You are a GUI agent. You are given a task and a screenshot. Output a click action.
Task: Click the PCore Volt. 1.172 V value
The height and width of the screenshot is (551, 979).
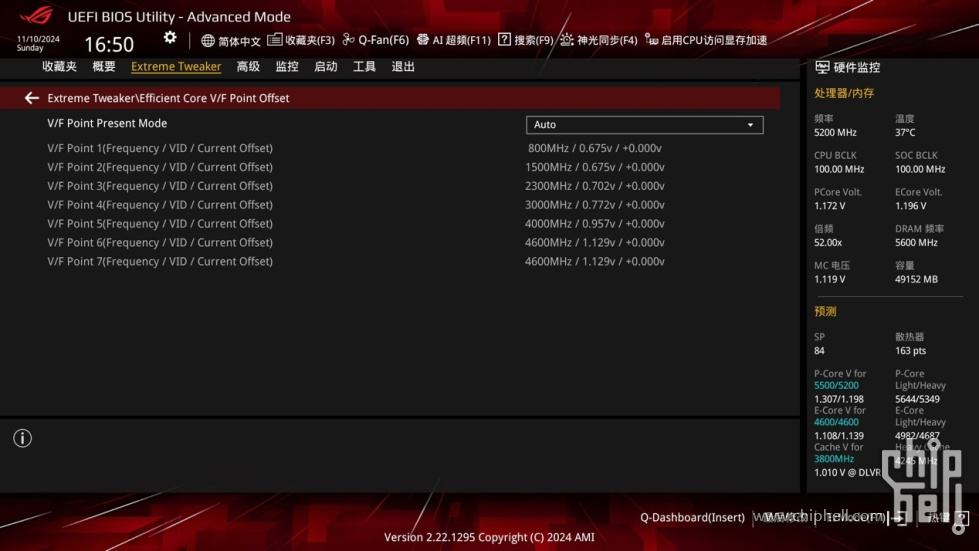coord(830,206)
